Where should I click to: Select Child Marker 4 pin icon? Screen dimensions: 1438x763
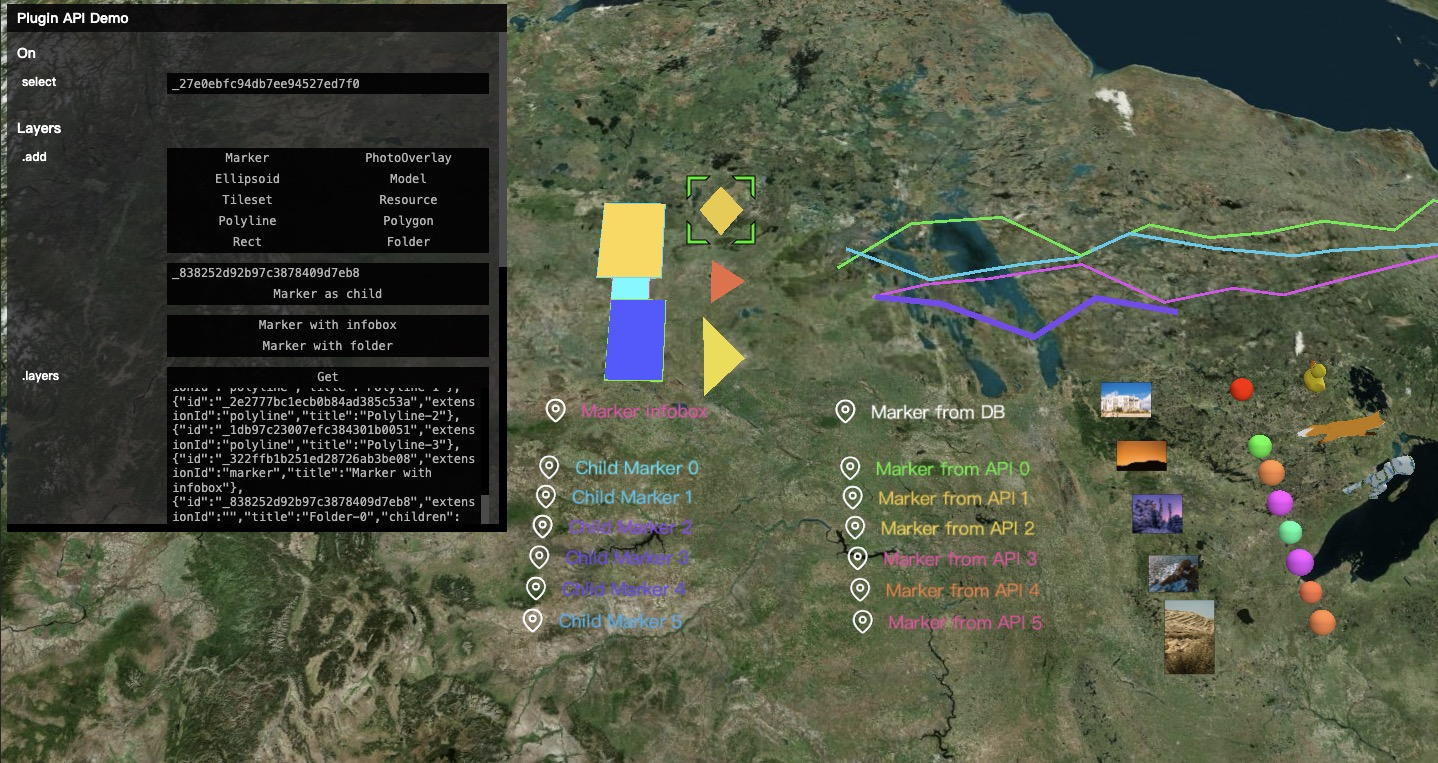(536, 588)
